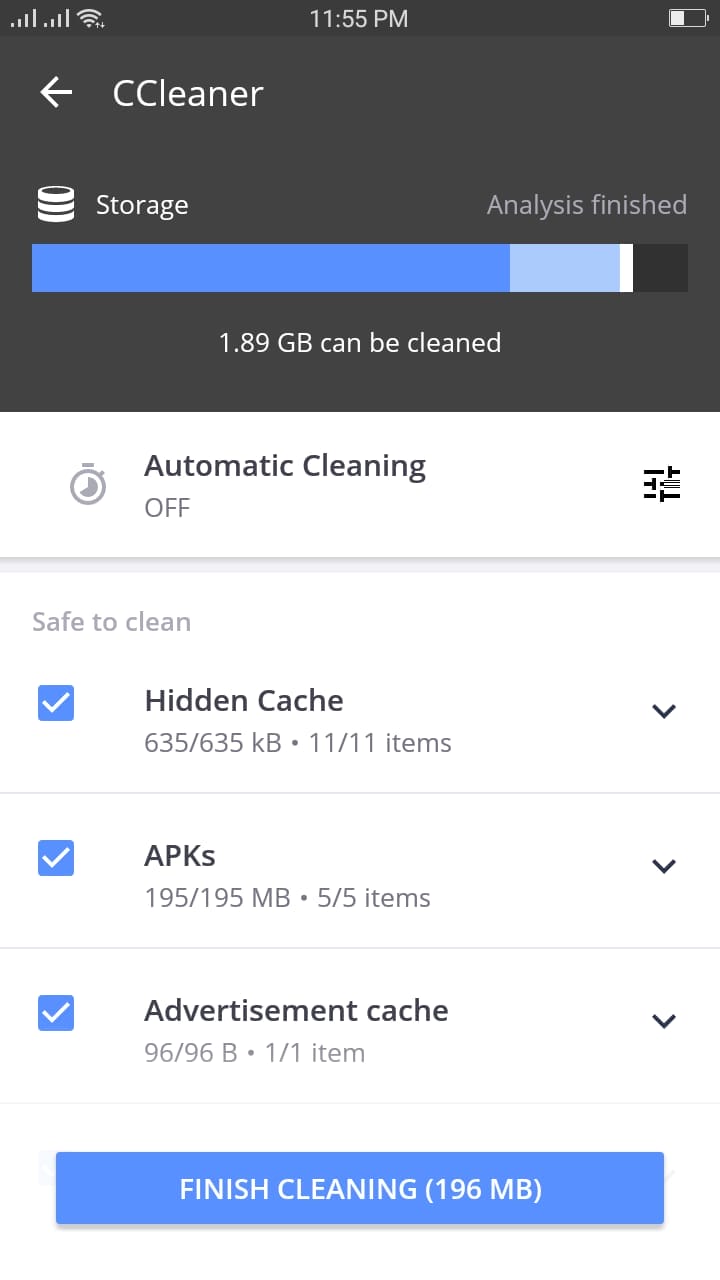Viewport: 720px width, 1280px height.
Task: Expand the Hidden Cache item list
Action: (664, 711)
